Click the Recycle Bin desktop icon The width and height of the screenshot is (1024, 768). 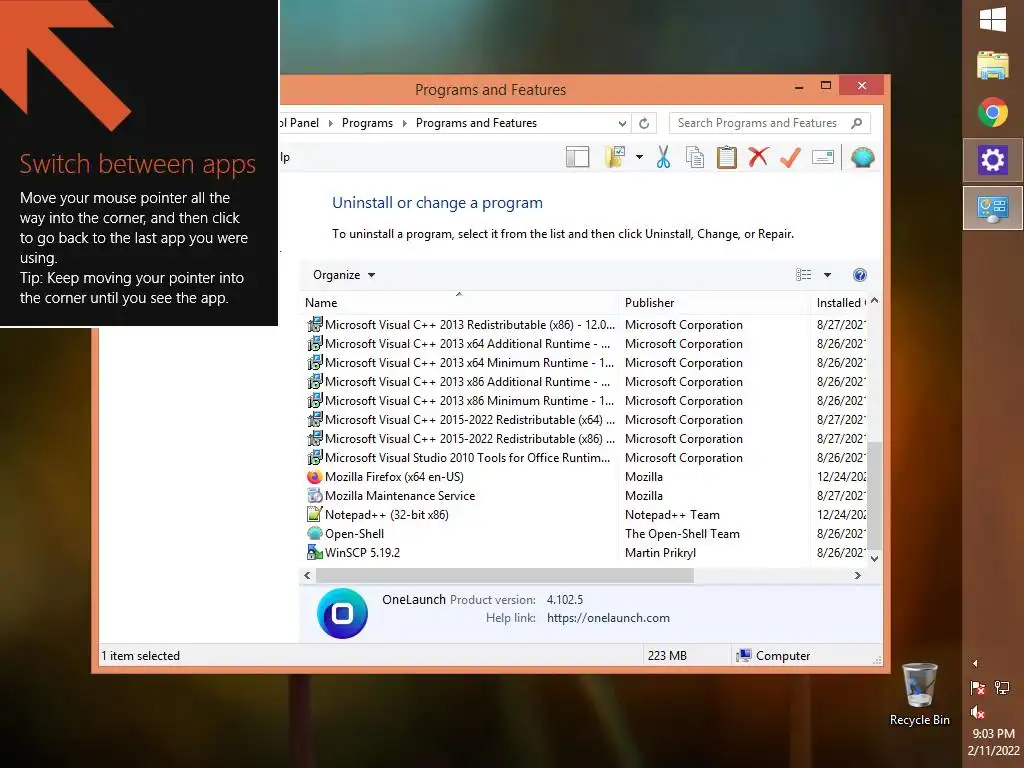(x=920, y=694)
